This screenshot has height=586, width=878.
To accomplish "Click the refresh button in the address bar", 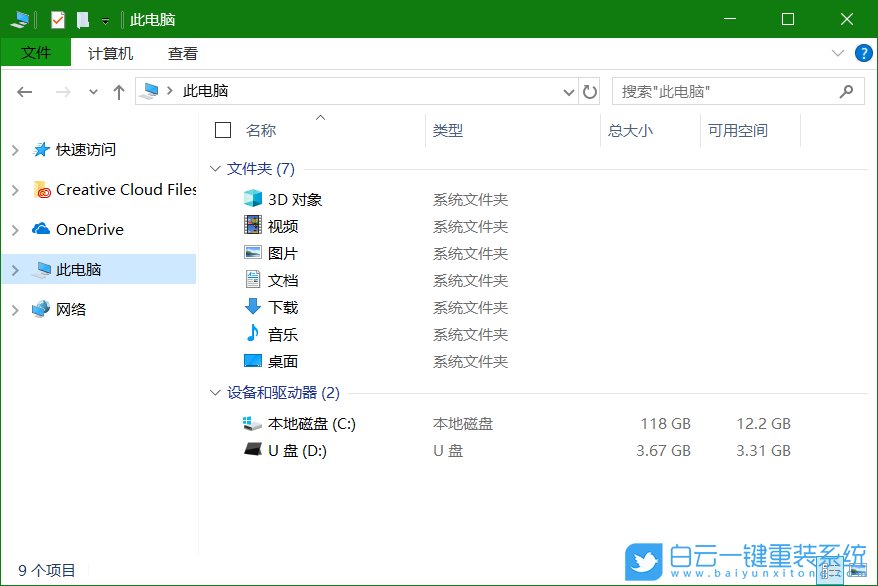I will tap(591, 91).
